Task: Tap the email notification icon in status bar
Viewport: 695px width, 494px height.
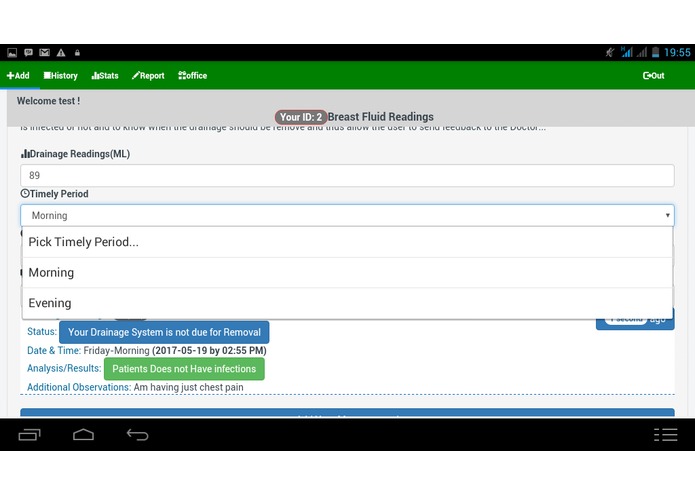Action: click(44, 53)
